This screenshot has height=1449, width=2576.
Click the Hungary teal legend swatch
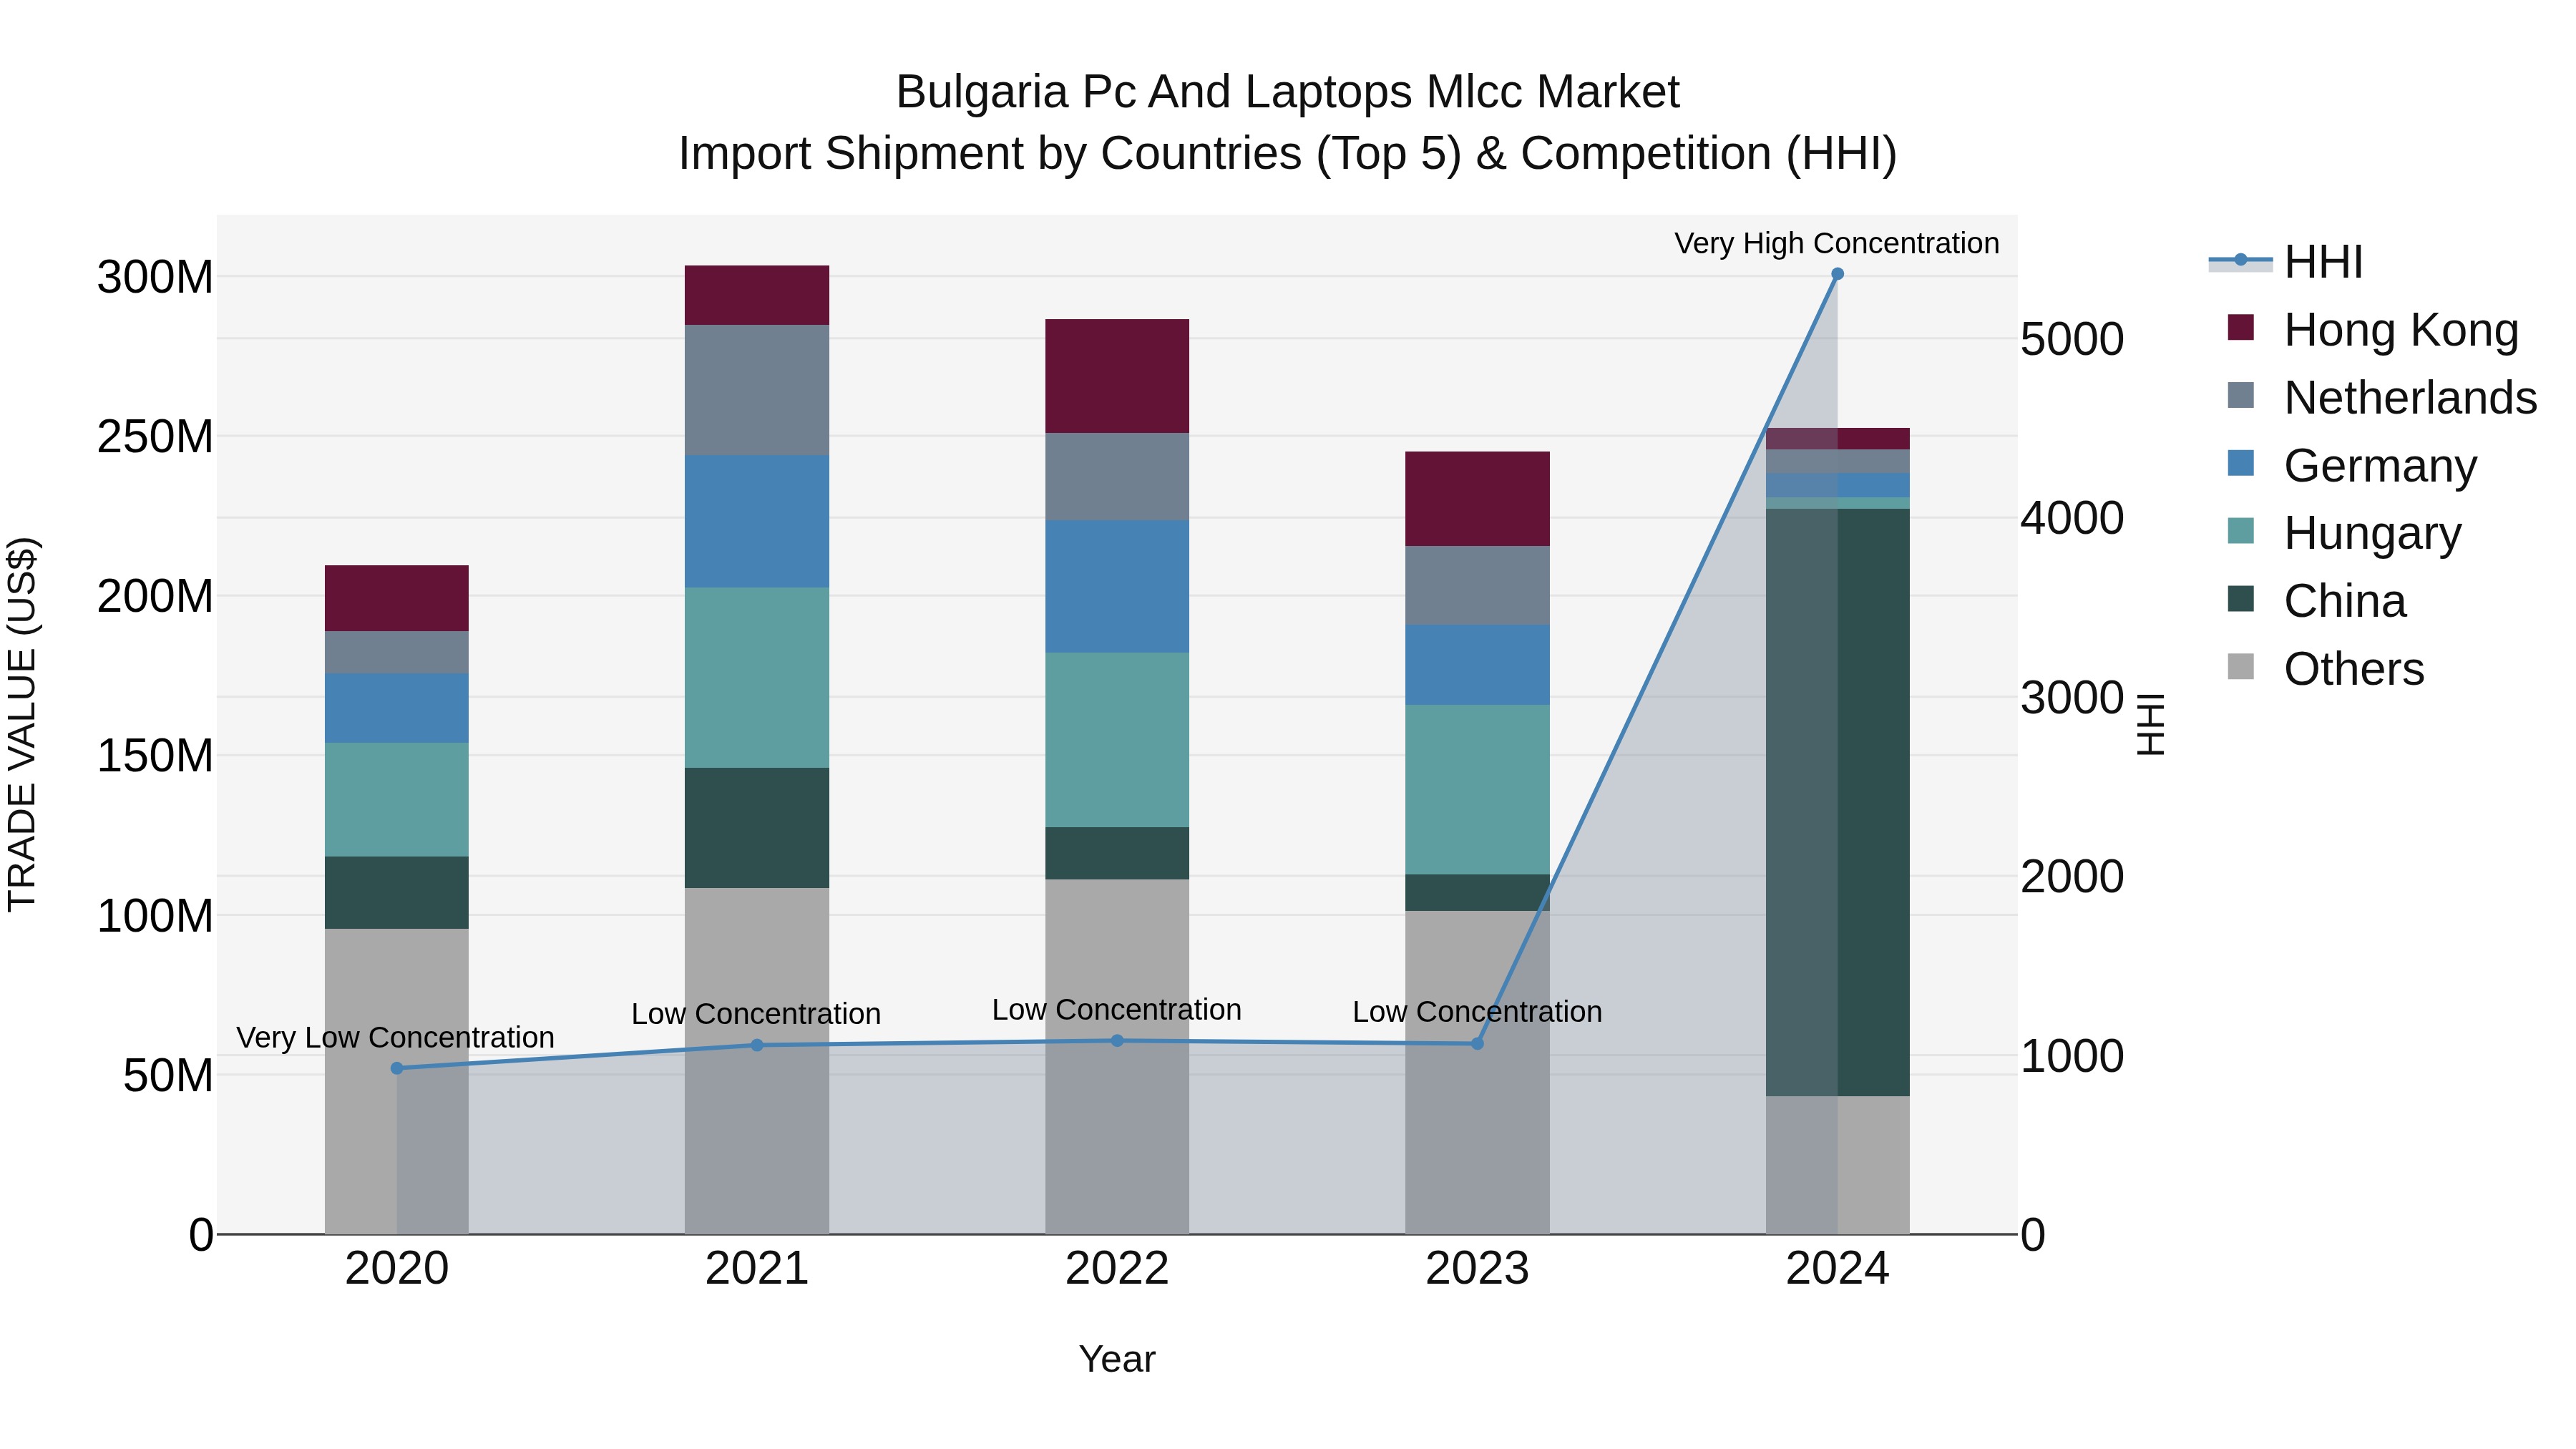pos(2241,531)
